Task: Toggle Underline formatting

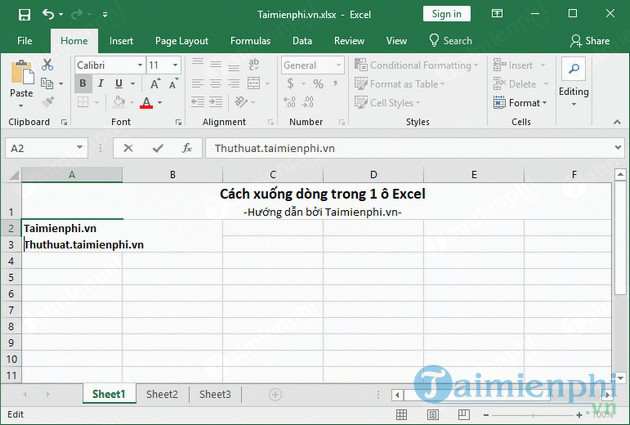Action: pyautogui.click(x=119, y=84)
